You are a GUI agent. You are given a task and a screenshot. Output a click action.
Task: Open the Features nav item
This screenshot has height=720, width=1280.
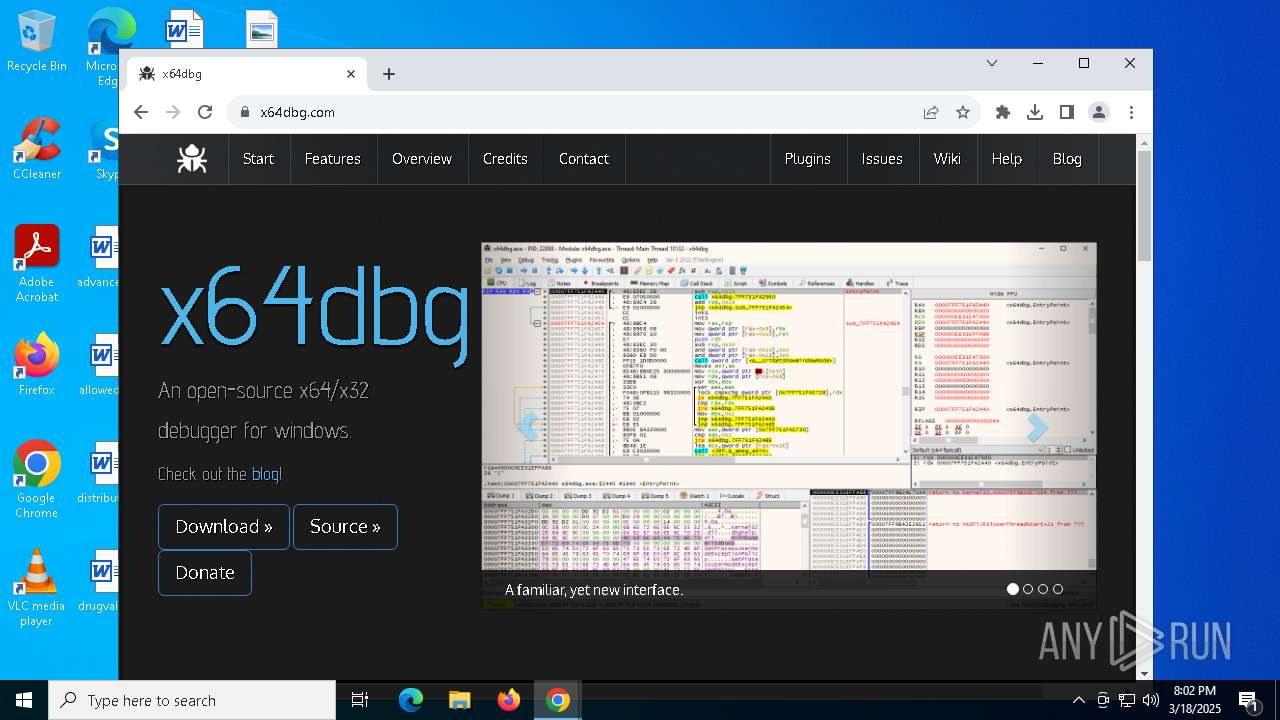click(333, 159)
